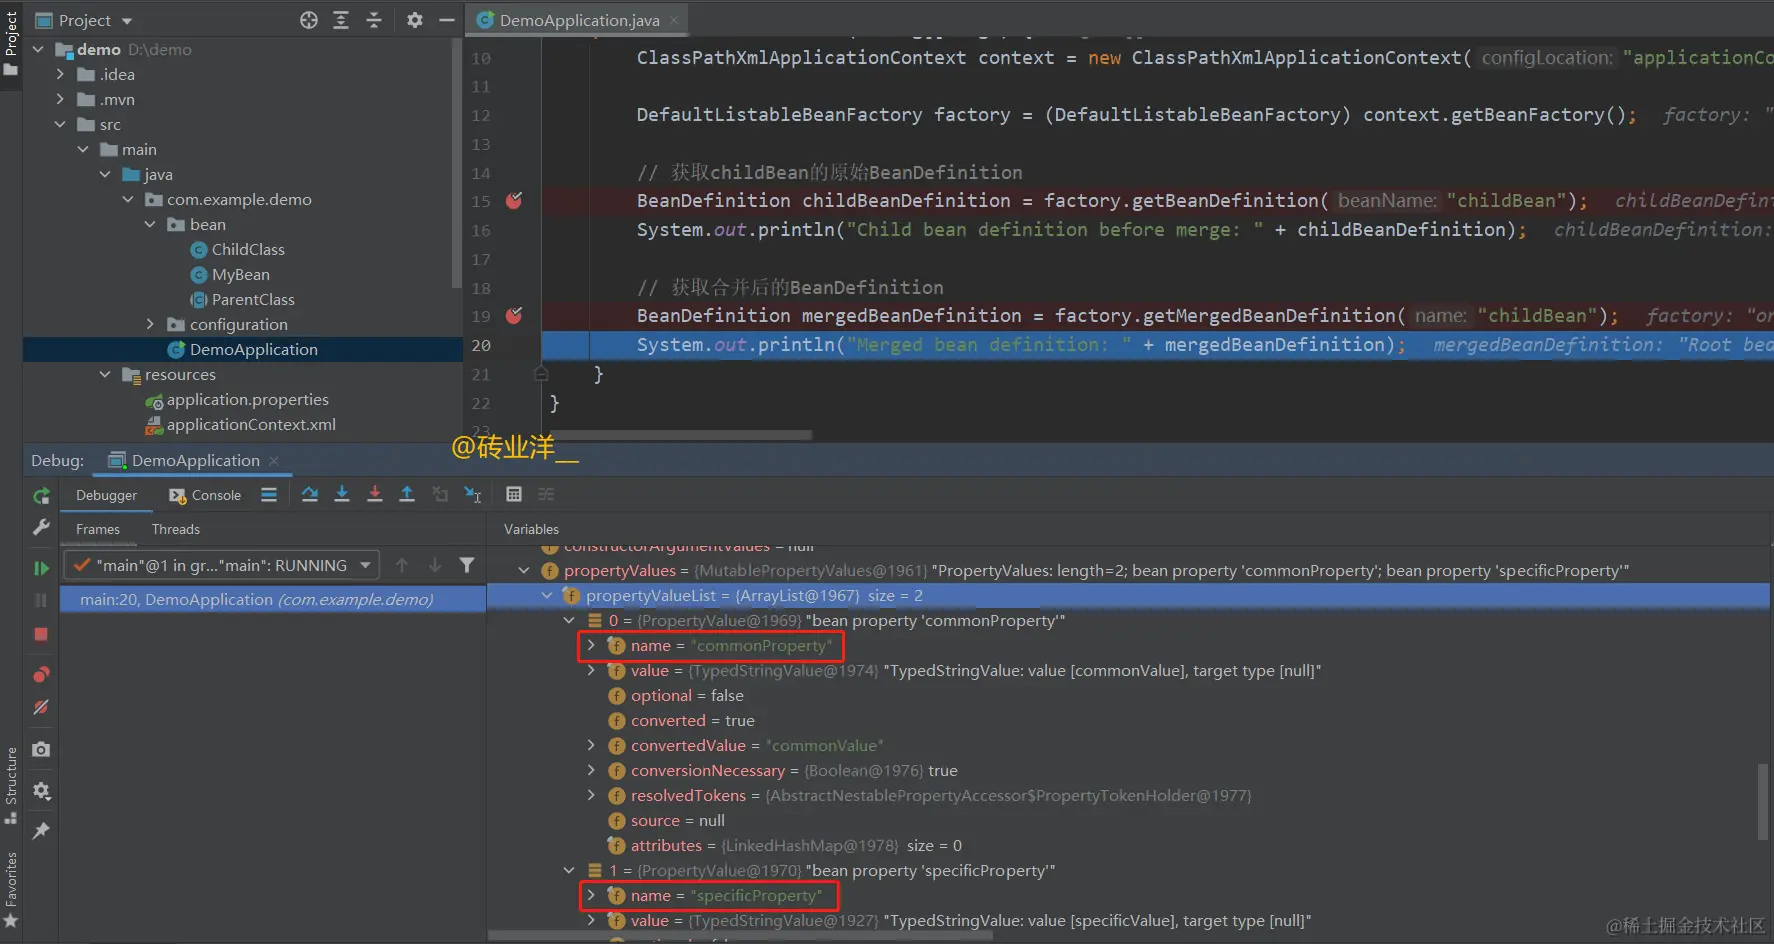
Task: Expand the .idea folder
Action: point(61,74)
